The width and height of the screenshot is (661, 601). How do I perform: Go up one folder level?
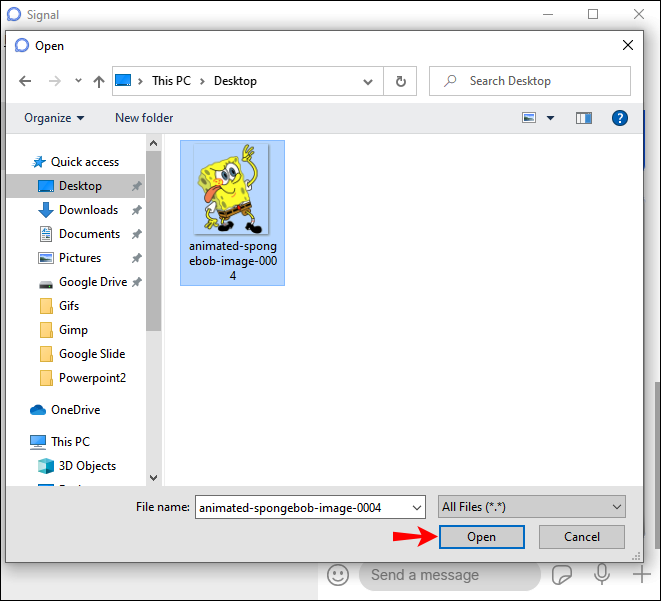(99, 81)
